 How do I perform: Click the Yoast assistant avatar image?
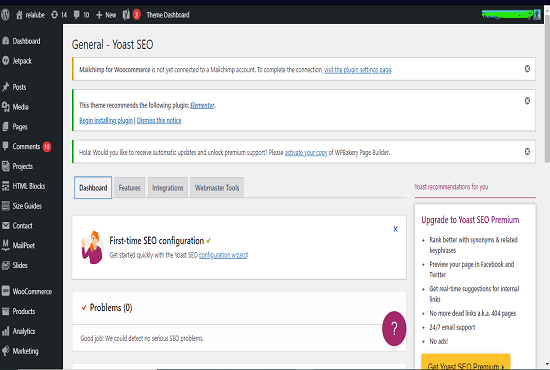click(92, 247)
